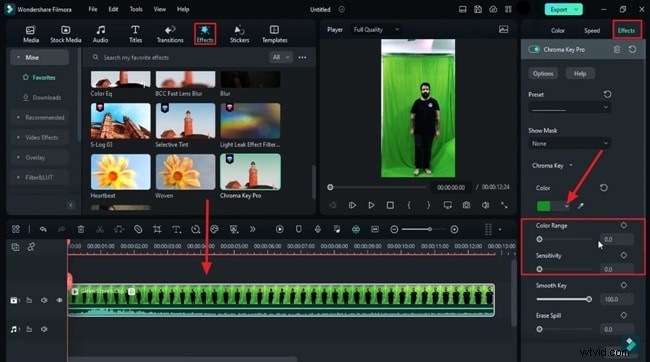Image resolution: width=650 pixels, height=362 pixels.
Task: Collapse the Chroma Key section
Action: point(571,165)
